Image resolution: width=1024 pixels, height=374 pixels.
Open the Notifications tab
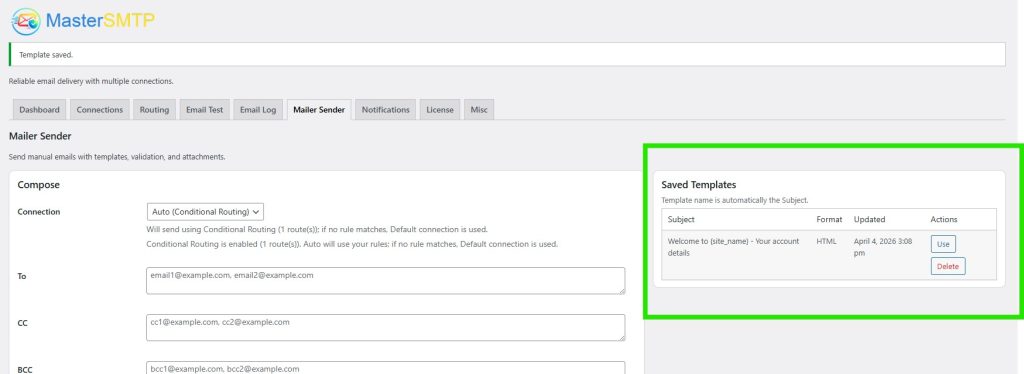click(385, 110)
